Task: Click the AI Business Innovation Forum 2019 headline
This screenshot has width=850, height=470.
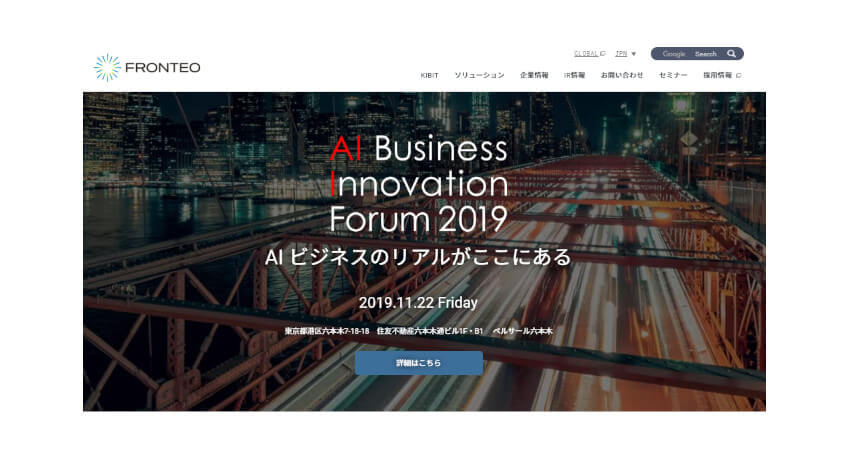Action: coord(419,184)
